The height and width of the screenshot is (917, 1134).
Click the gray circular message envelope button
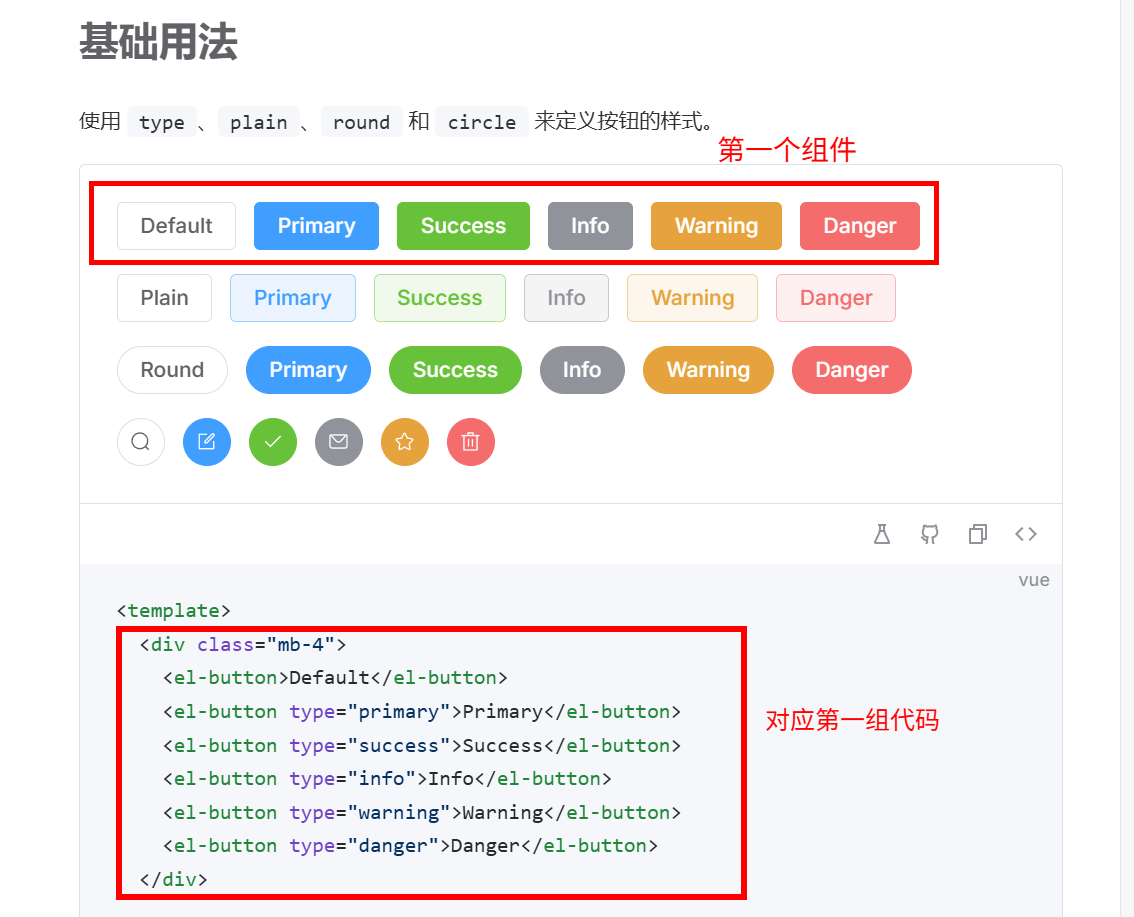pos(339,442)
